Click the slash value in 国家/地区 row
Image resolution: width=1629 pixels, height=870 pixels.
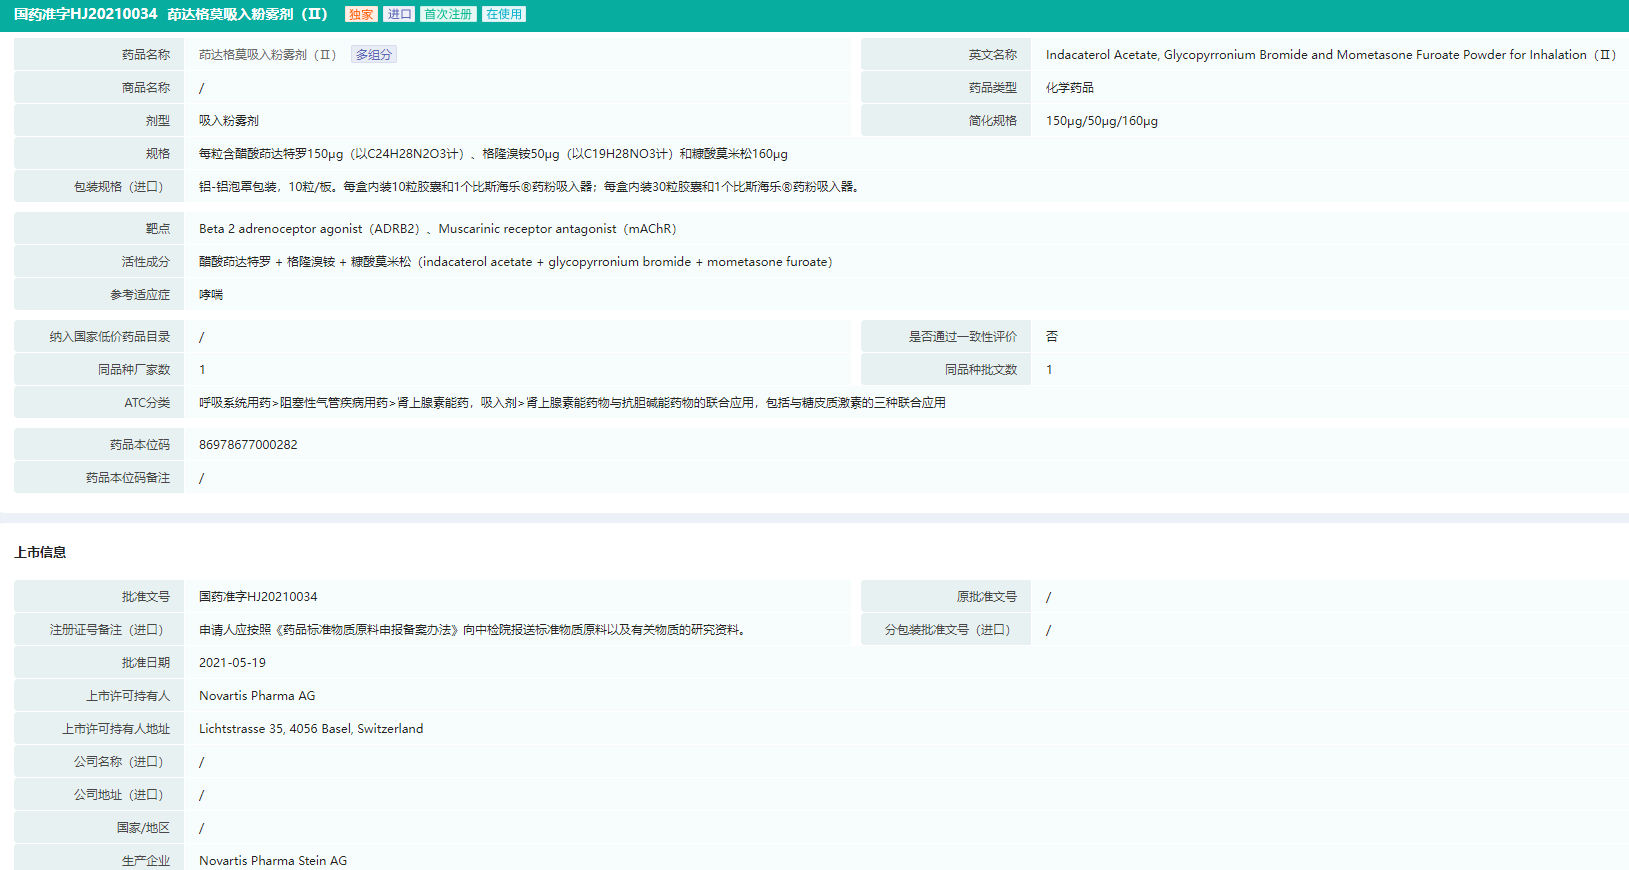(201, 828)
